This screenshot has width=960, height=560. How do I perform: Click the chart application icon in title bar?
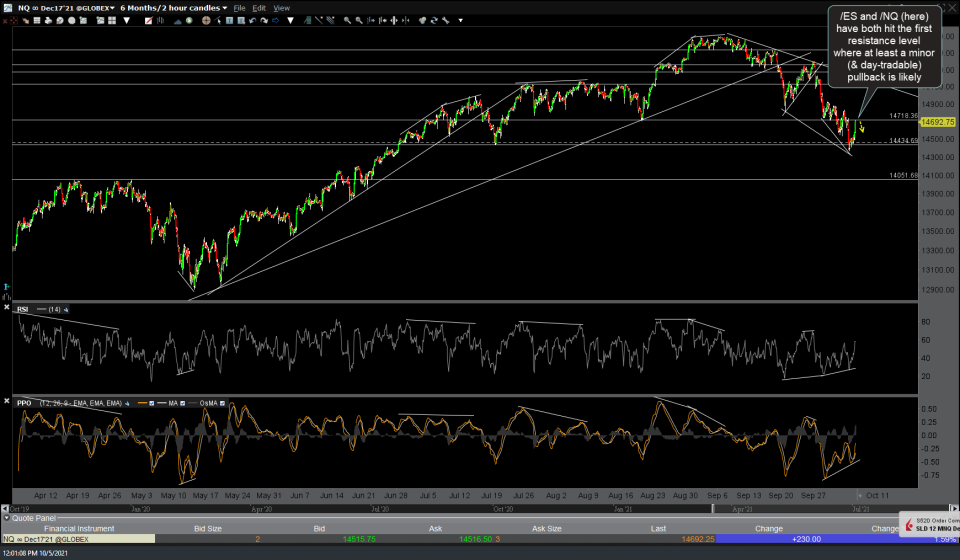tap(7, 7)
